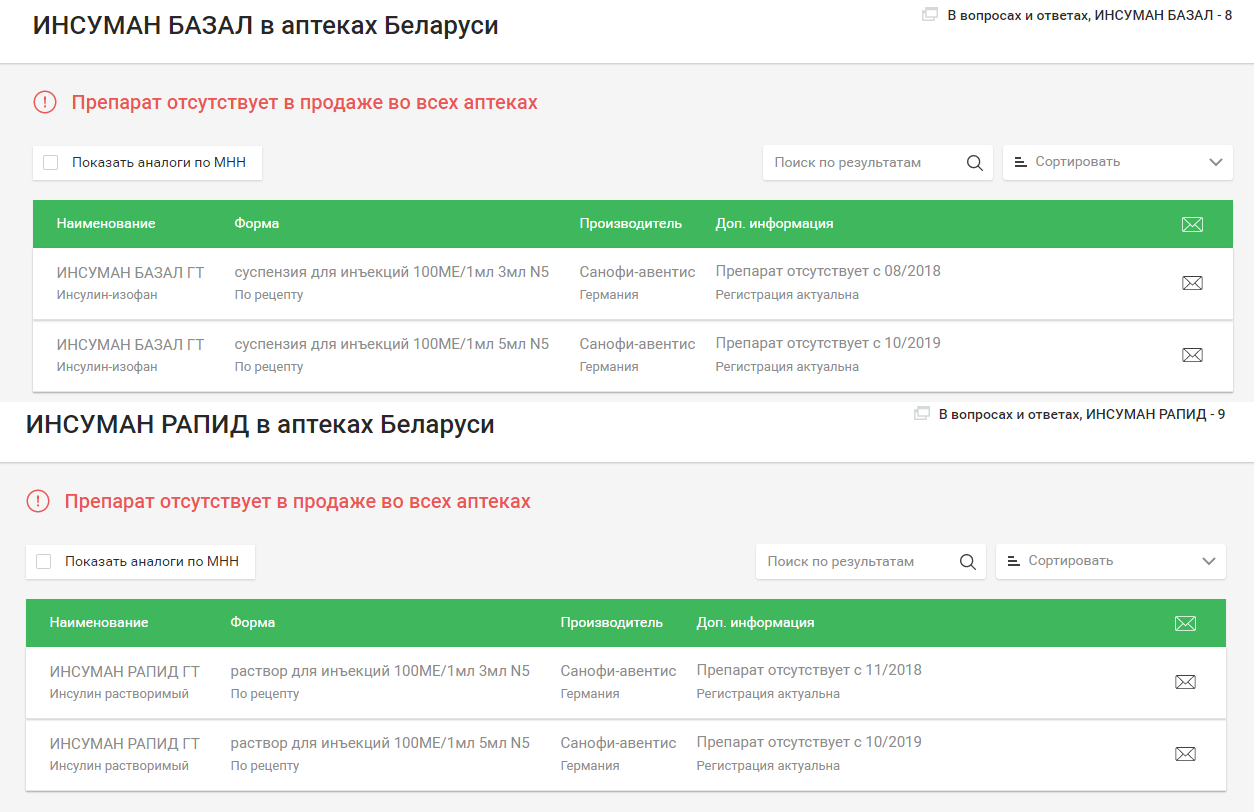
Task: Click Санофи-авентис in РАПИД ГТ 5мл row
Action: tap(618, 743)
